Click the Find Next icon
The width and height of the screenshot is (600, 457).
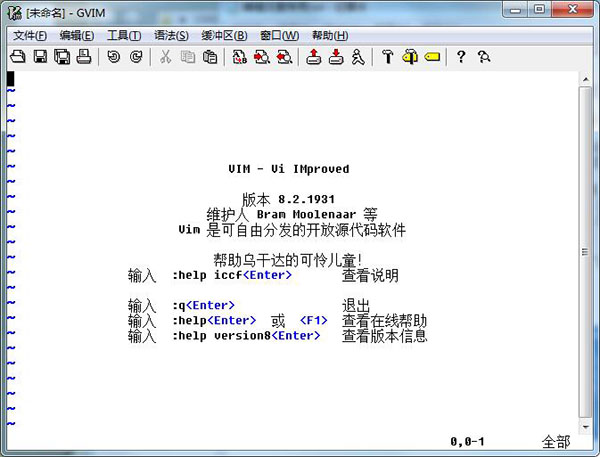tap(262, 57)
